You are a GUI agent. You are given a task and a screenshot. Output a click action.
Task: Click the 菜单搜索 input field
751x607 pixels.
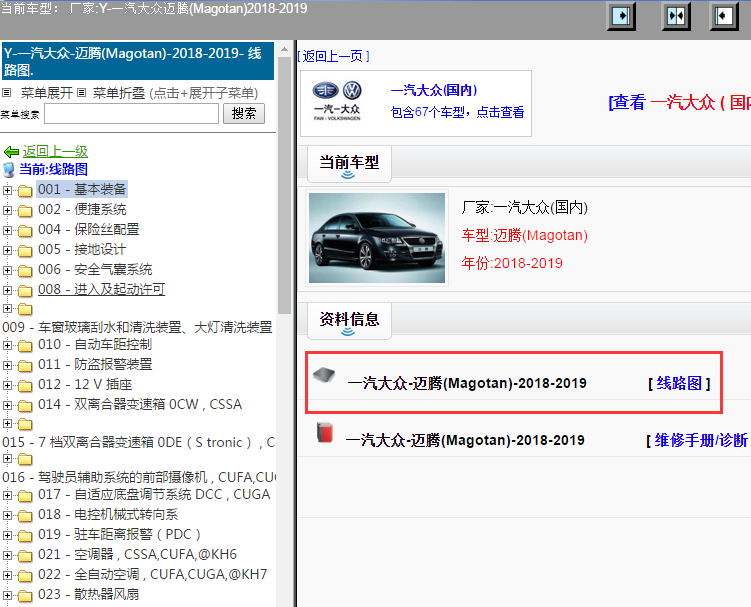pos(132,114)
